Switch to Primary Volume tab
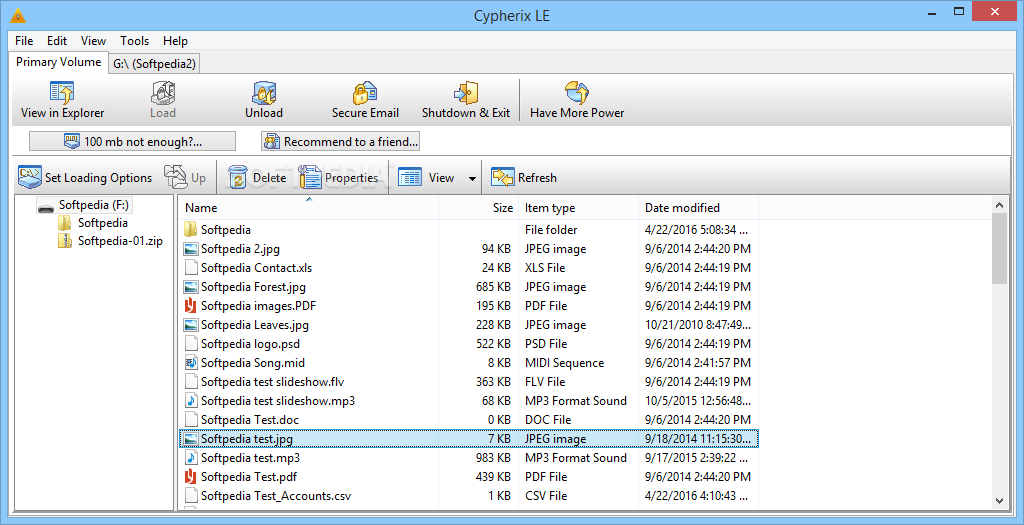This screenshot has height=525, width=1024. [59, 62]
